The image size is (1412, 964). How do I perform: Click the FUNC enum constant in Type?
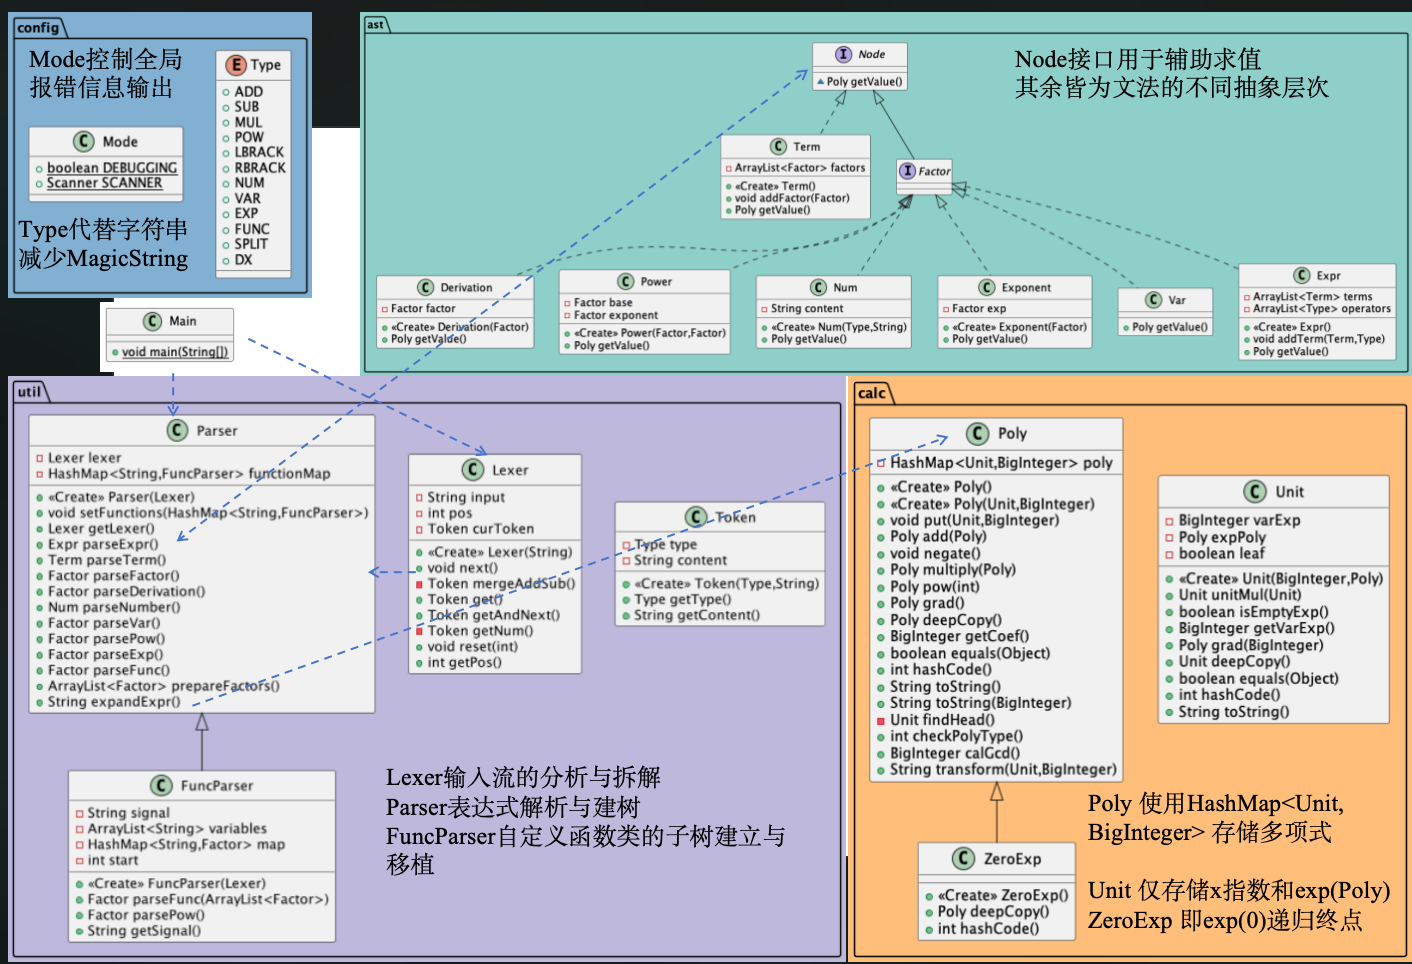[x=252, y=229]
